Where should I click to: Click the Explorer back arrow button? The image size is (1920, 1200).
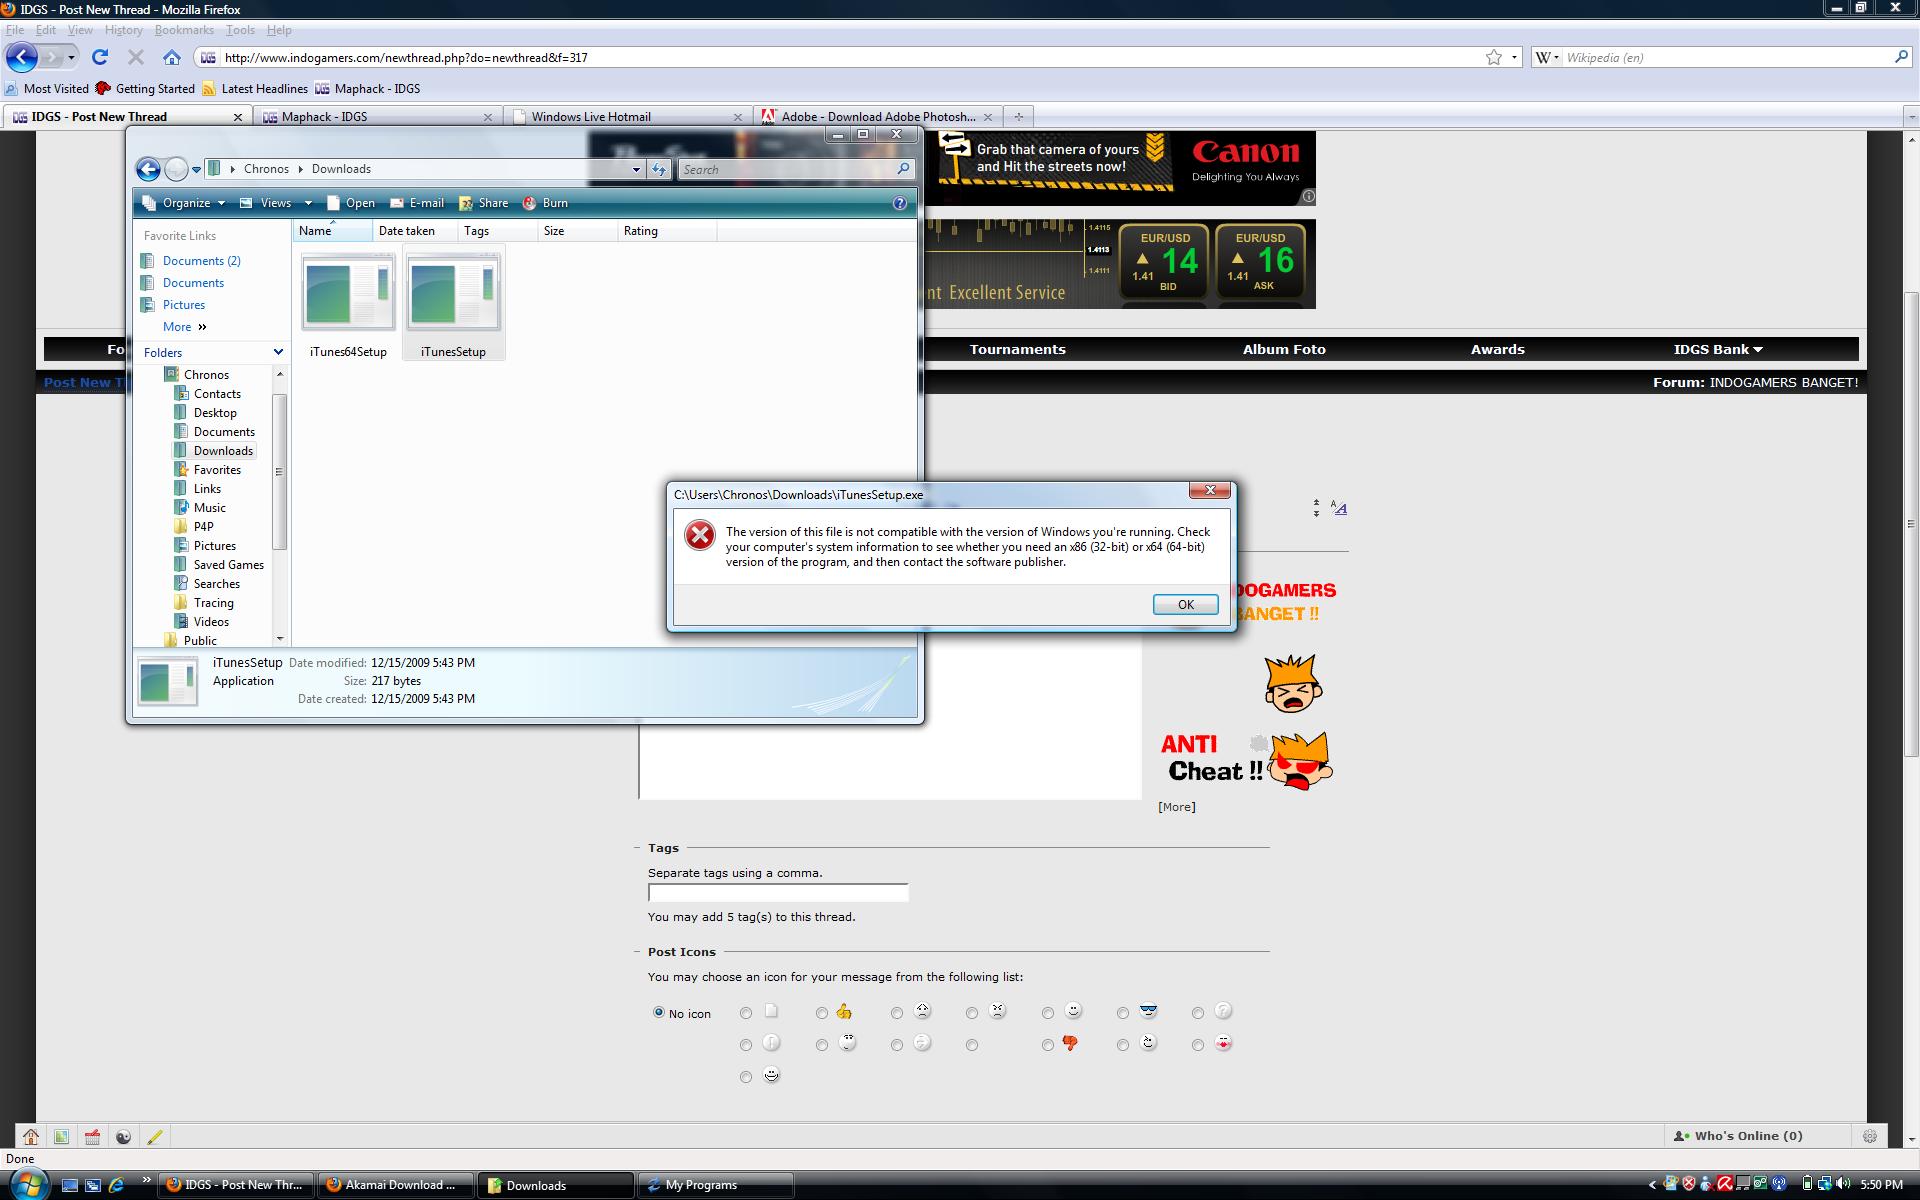148,169
